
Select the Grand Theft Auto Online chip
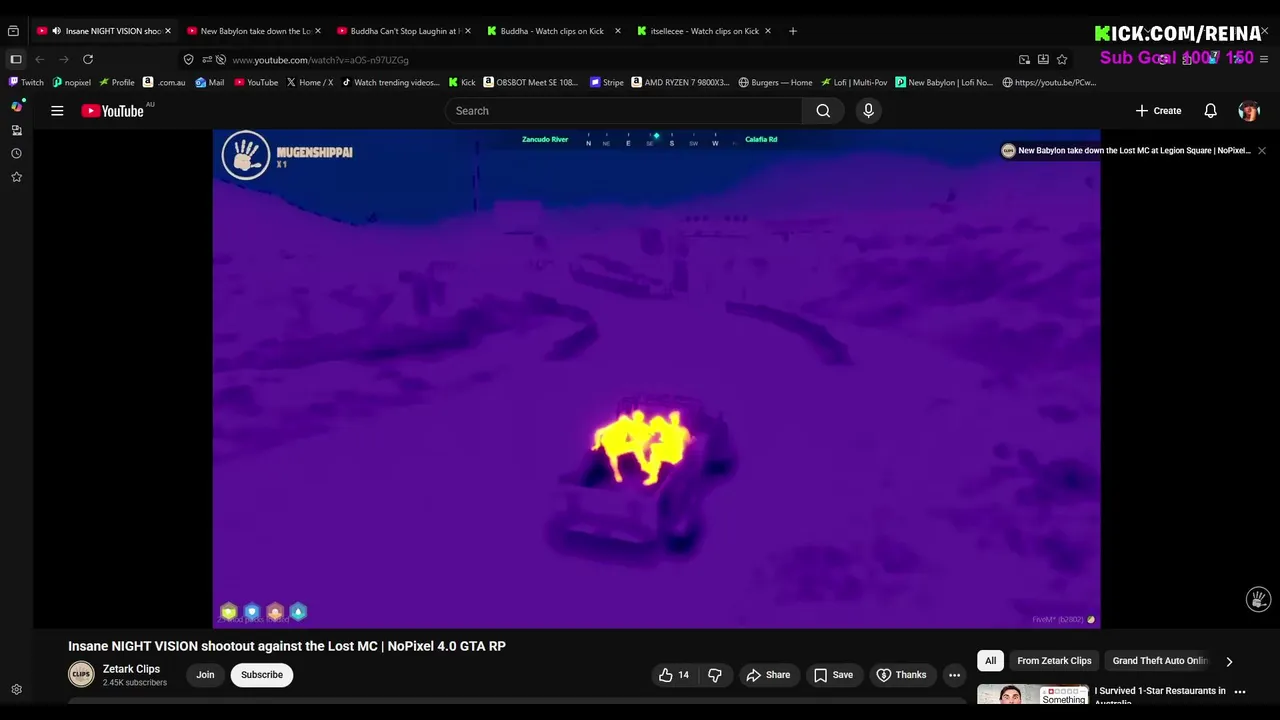(1160, 661)
